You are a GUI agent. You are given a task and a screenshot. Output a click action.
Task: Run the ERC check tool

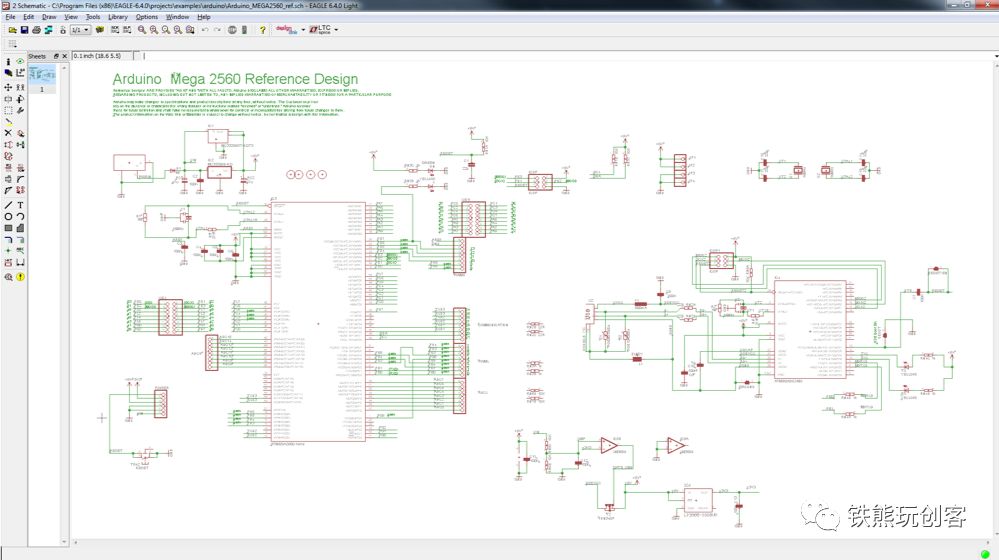(8, 277)
